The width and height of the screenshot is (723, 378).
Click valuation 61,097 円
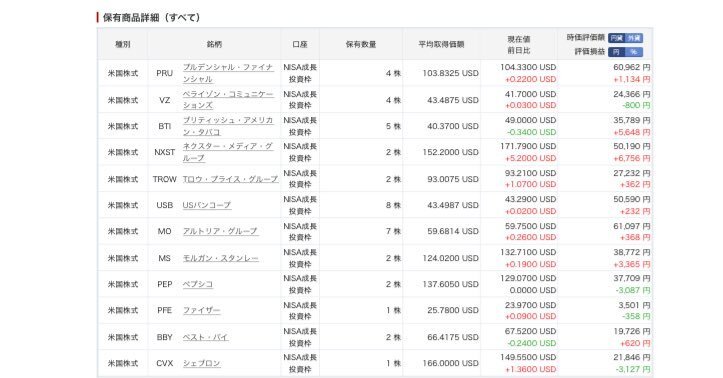(631, 226)
